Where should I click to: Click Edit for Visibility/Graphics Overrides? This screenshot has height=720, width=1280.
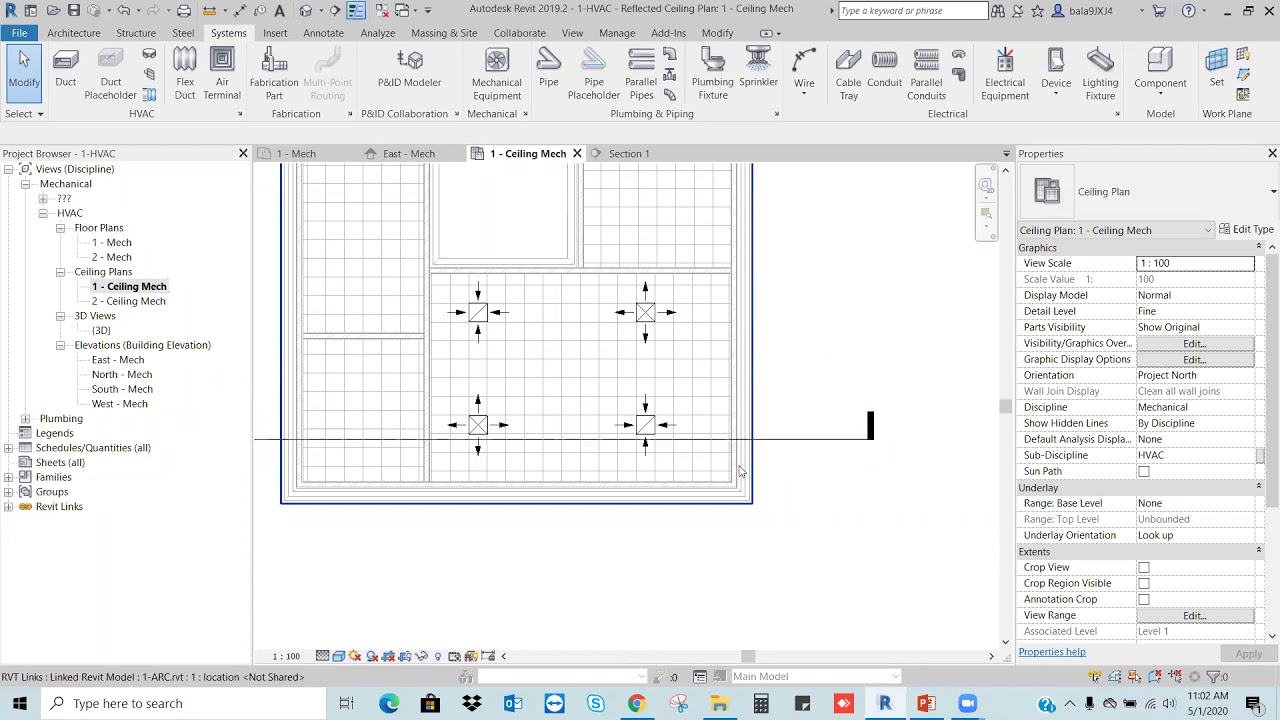tap(1195, 344)
